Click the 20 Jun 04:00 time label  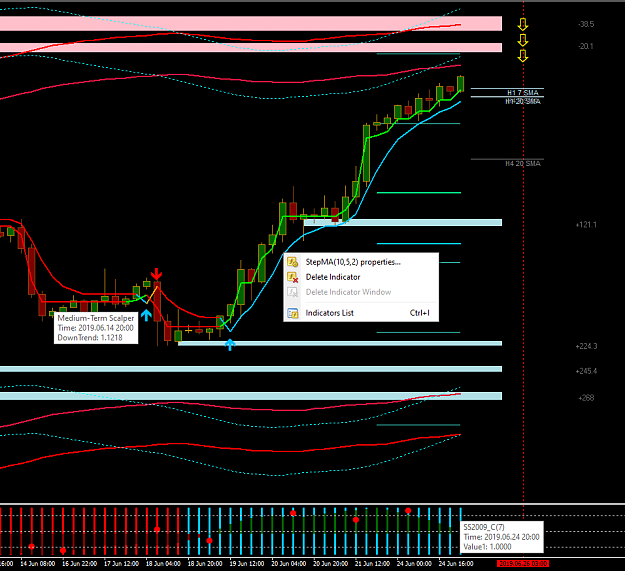(x=289, y=563)
